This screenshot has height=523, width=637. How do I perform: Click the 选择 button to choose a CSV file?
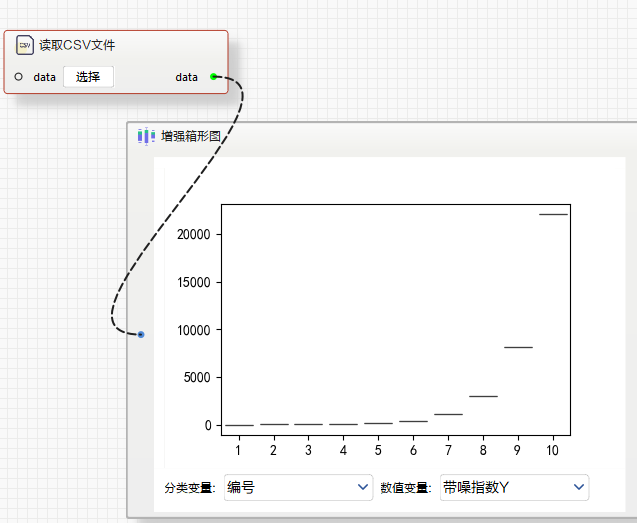pos(88,77)
